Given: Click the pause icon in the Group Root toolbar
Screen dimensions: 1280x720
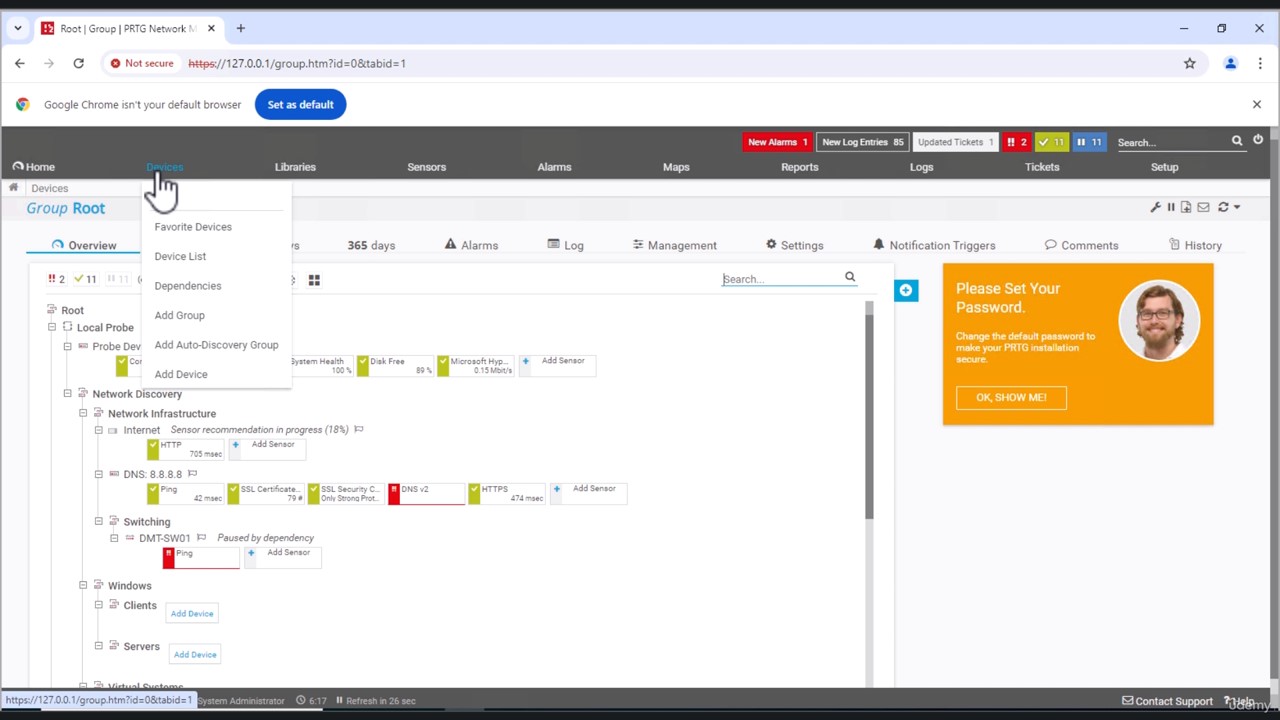Looking at the screenshot, I should (x=1171, y=207).
